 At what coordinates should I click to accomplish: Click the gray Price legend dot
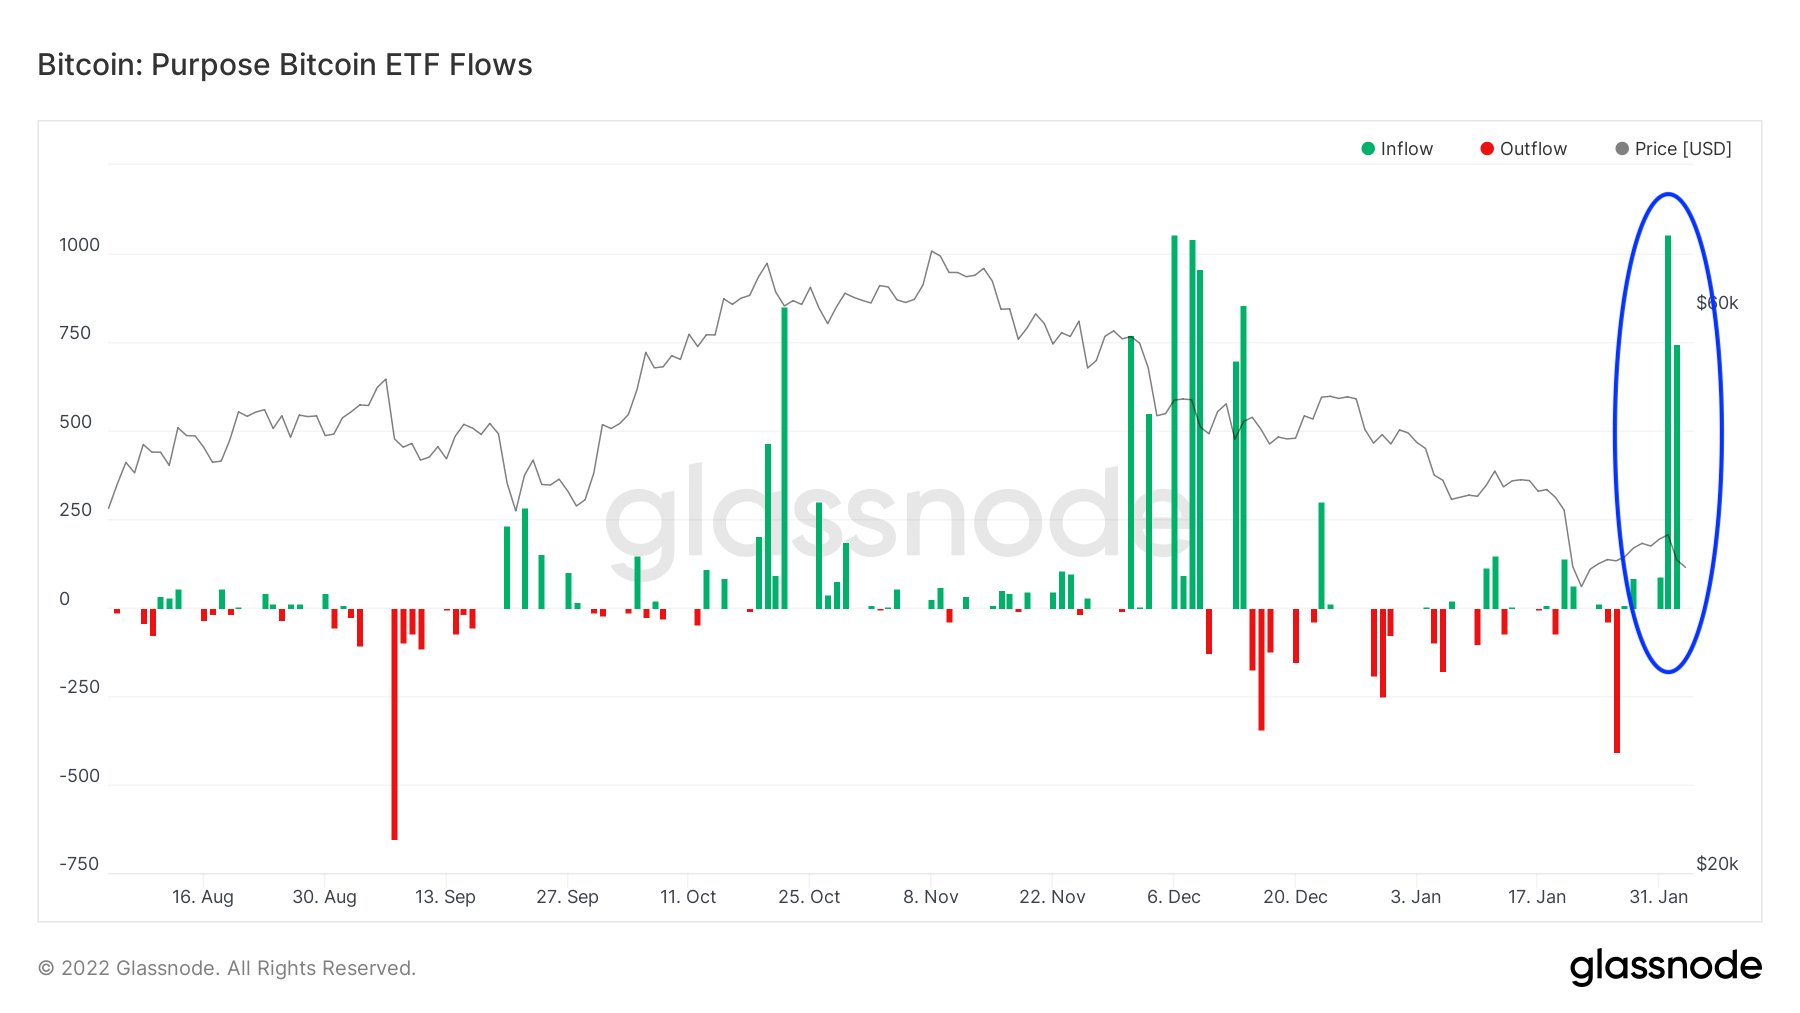[x=1622, y=149]
